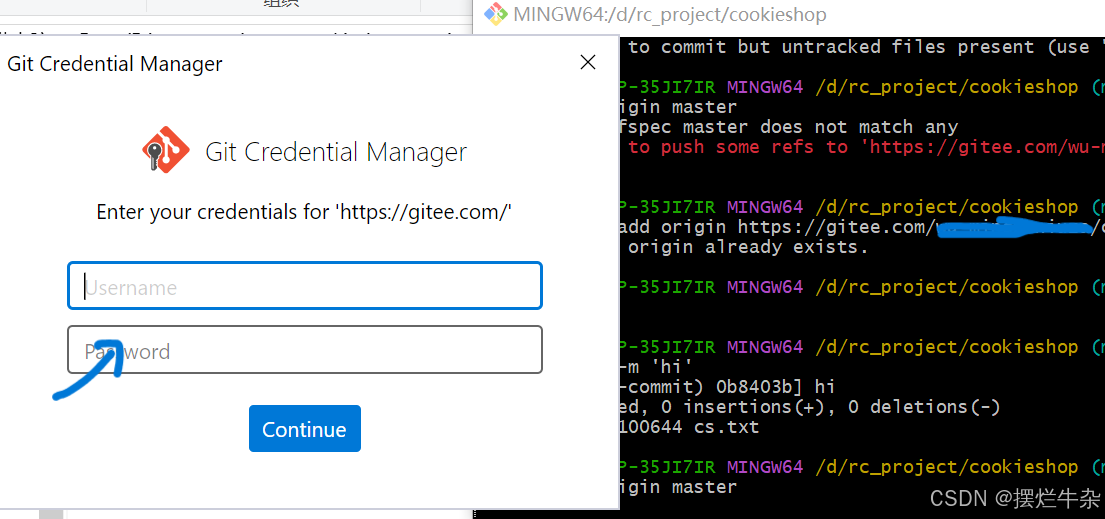Click the '0b8403b] hi' commit line in terminal
This screenshot has width=1105, height=519.
pyautogui.click(x=727, y=387)
